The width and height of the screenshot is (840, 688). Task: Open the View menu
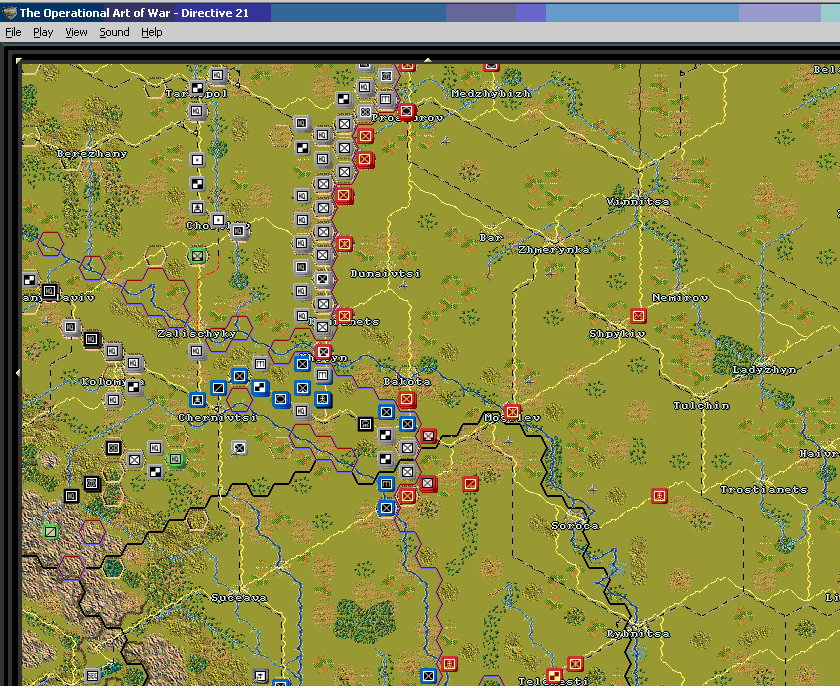[76, 33]
